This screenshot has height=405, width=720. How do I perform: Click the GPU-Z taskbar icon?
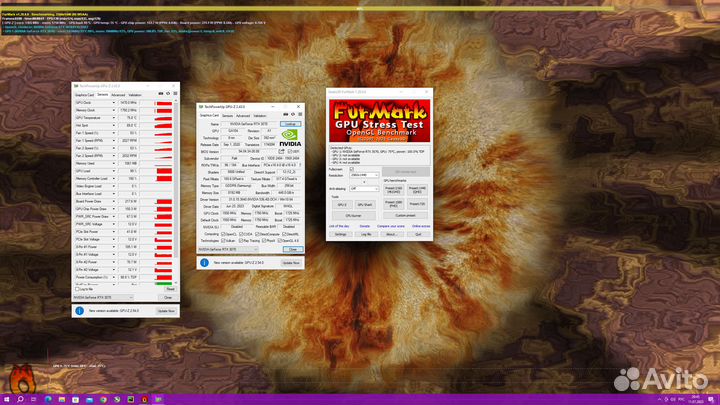pyautogui.click(x=158, y=399)
